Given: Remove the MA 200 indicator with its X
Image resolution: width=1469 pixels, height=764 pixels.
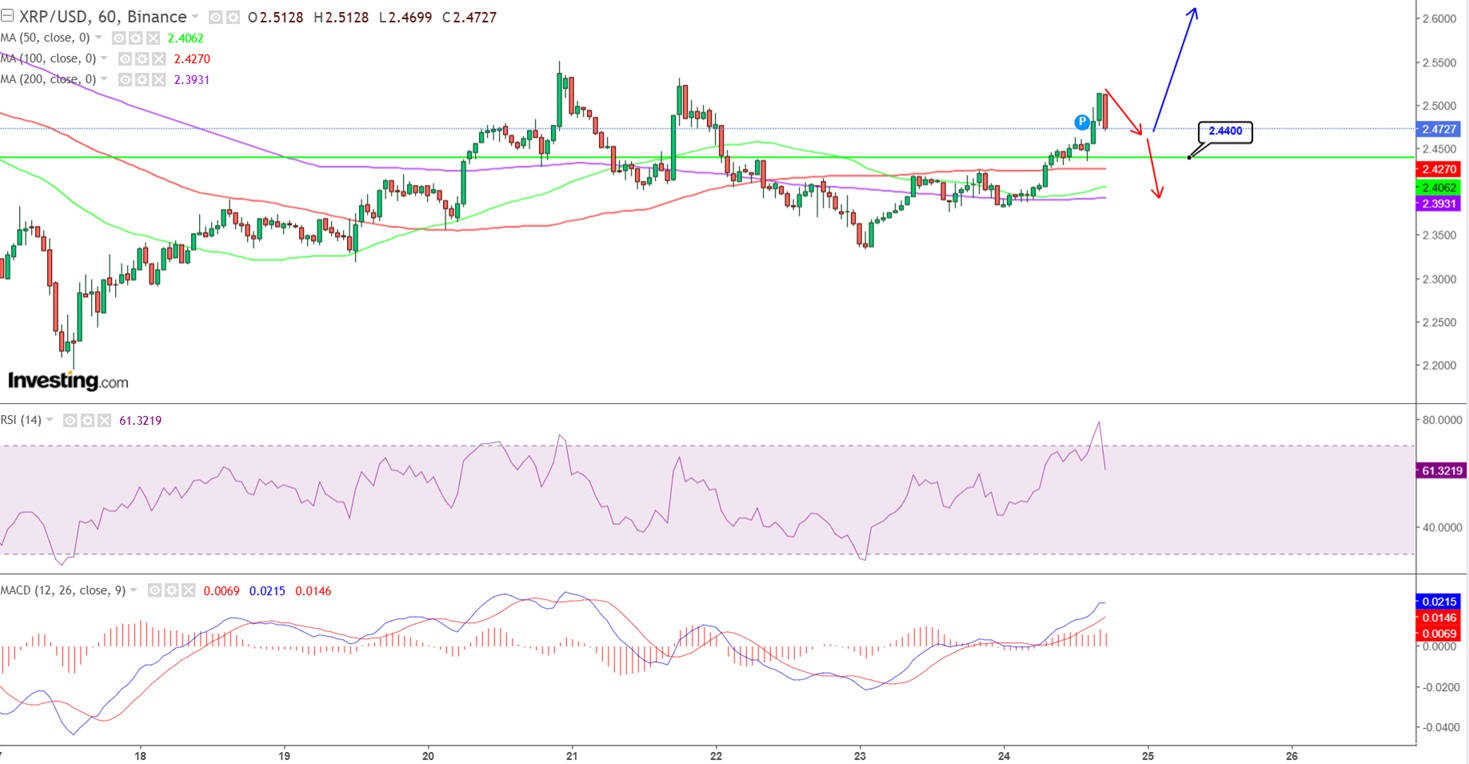Looking at the screenshot, I should 160,79.
